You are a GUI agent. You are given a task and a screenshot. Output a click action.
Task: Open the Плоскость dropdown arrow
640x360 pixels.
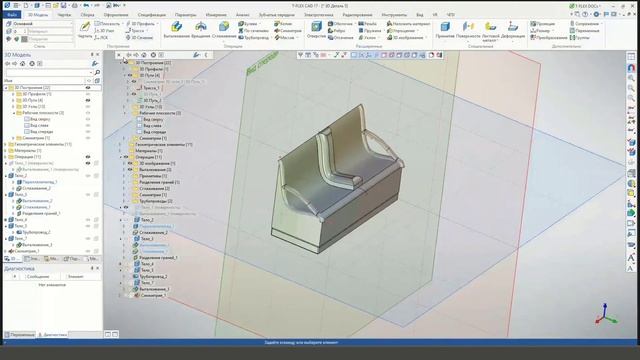122,24
